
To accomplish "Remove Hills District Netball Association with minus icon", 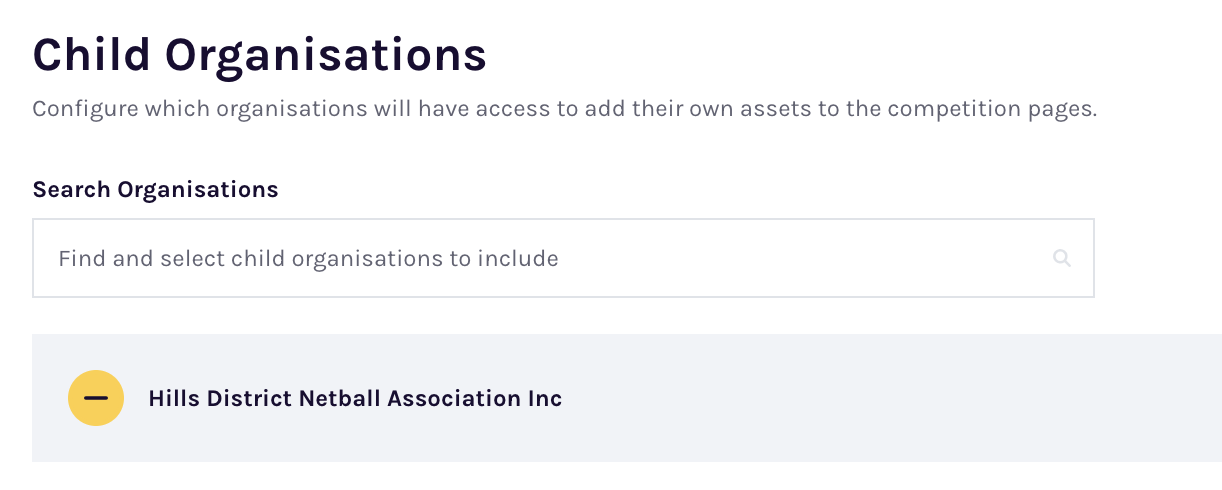I will [x=96, y=398].
